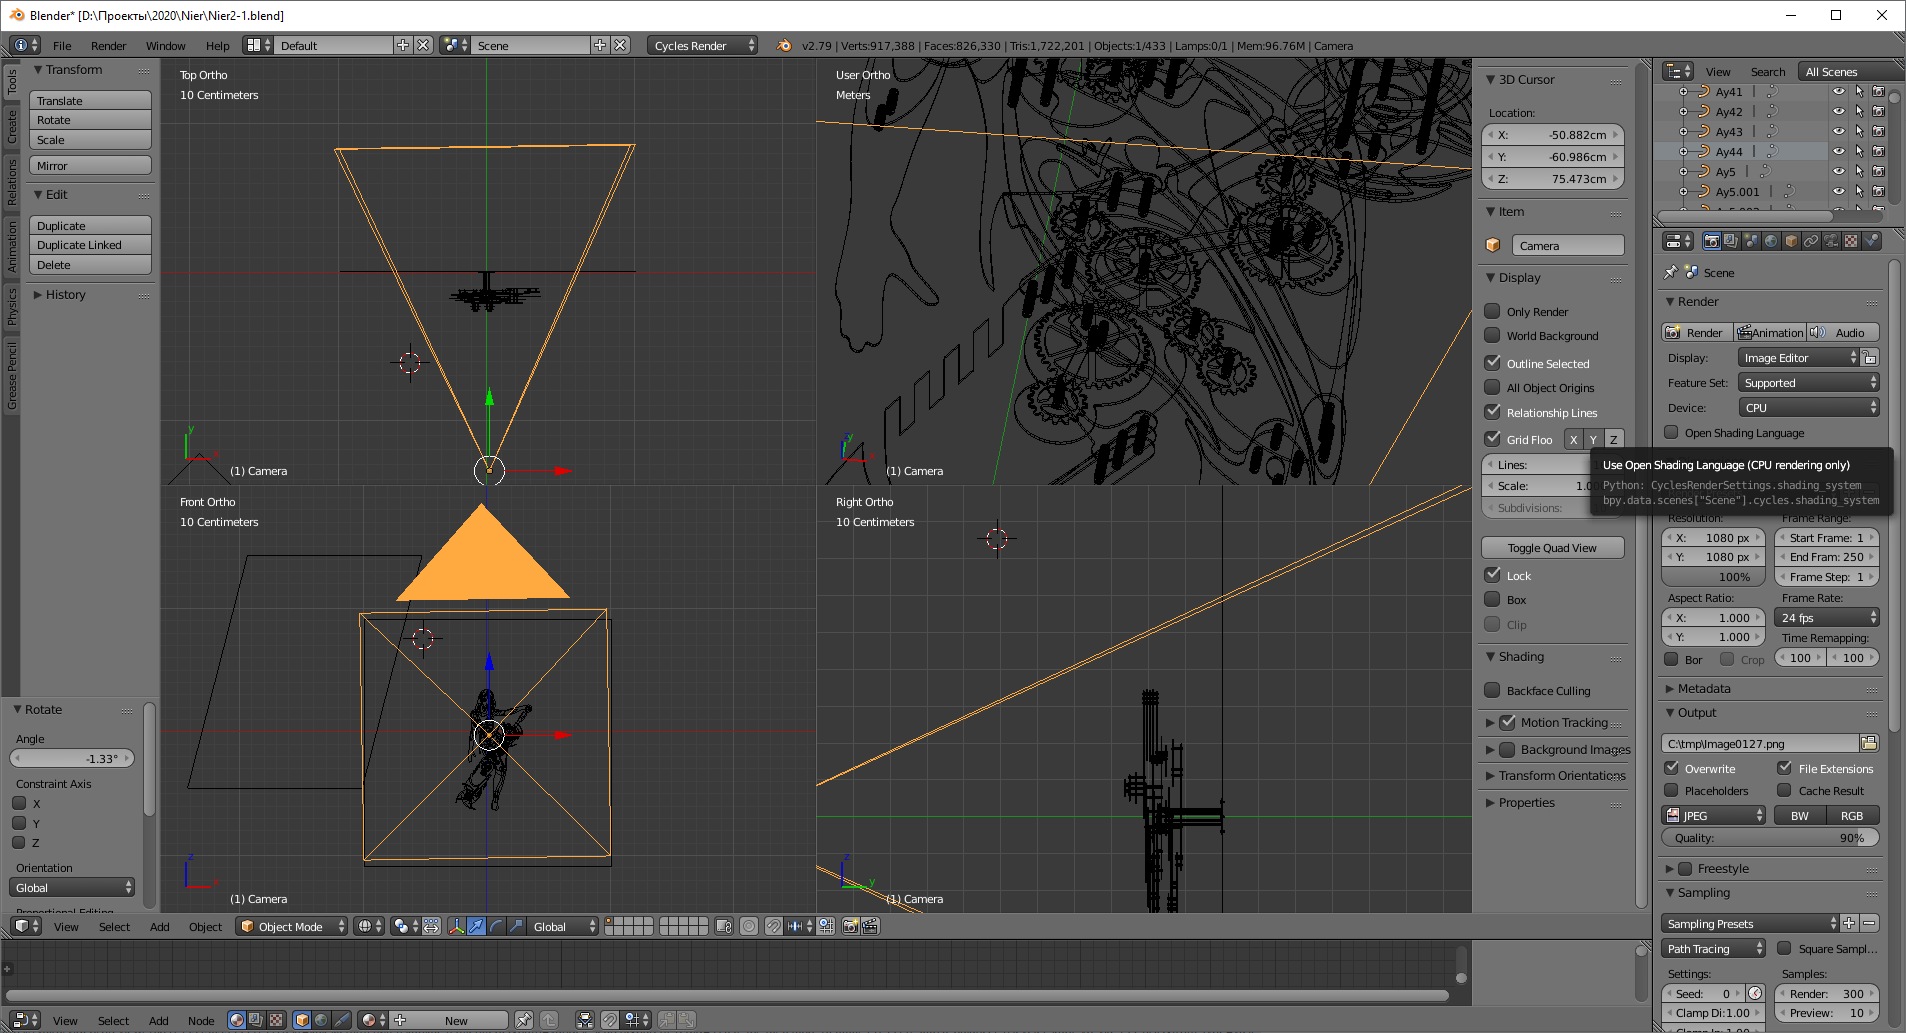The width and height of the screenshot is (1906, 1033).
Task: Select the compositing nodes tree type icon
Action: 256,1020
